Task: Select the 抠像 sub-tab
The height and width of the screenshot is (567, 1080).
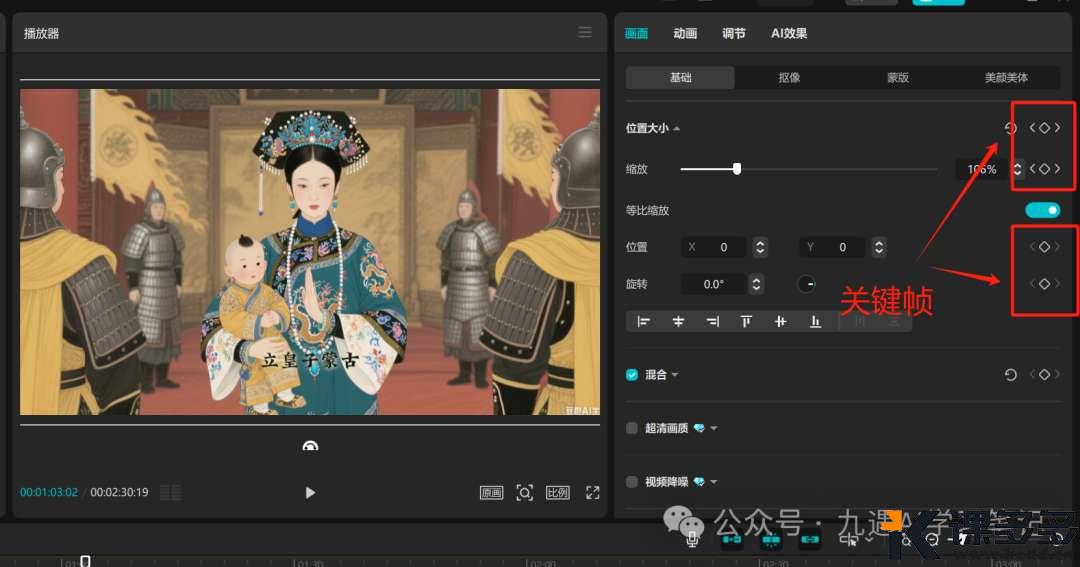Action: [789, 77]
